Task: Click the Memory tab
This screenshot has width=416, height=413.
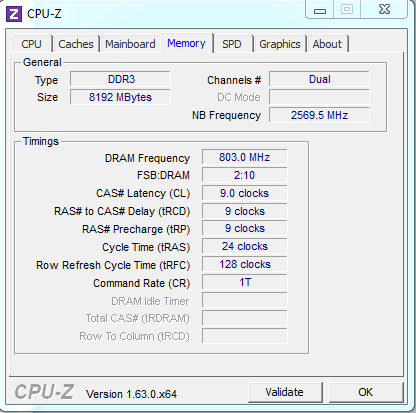Action: point(187,43)
